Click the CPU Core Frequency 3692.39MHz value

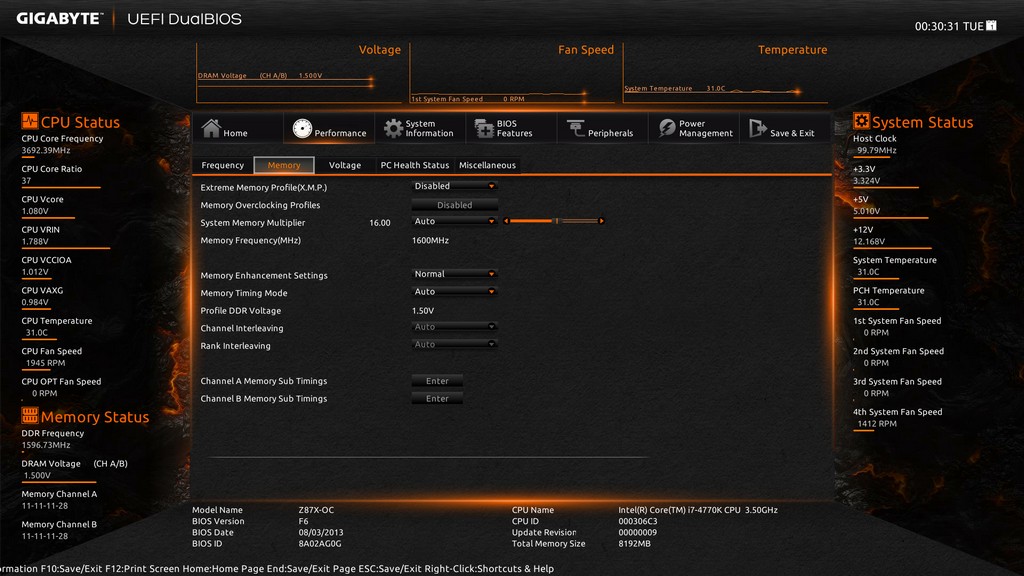tap(46, 150)
